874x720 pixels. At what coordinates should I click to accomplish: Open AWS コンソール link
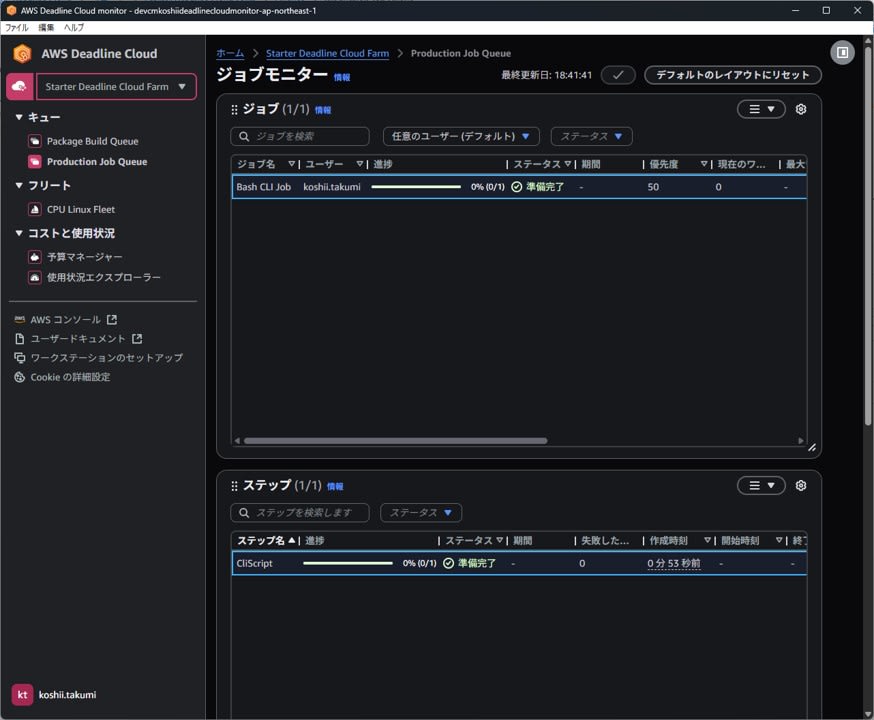click(x=65, y=319)
